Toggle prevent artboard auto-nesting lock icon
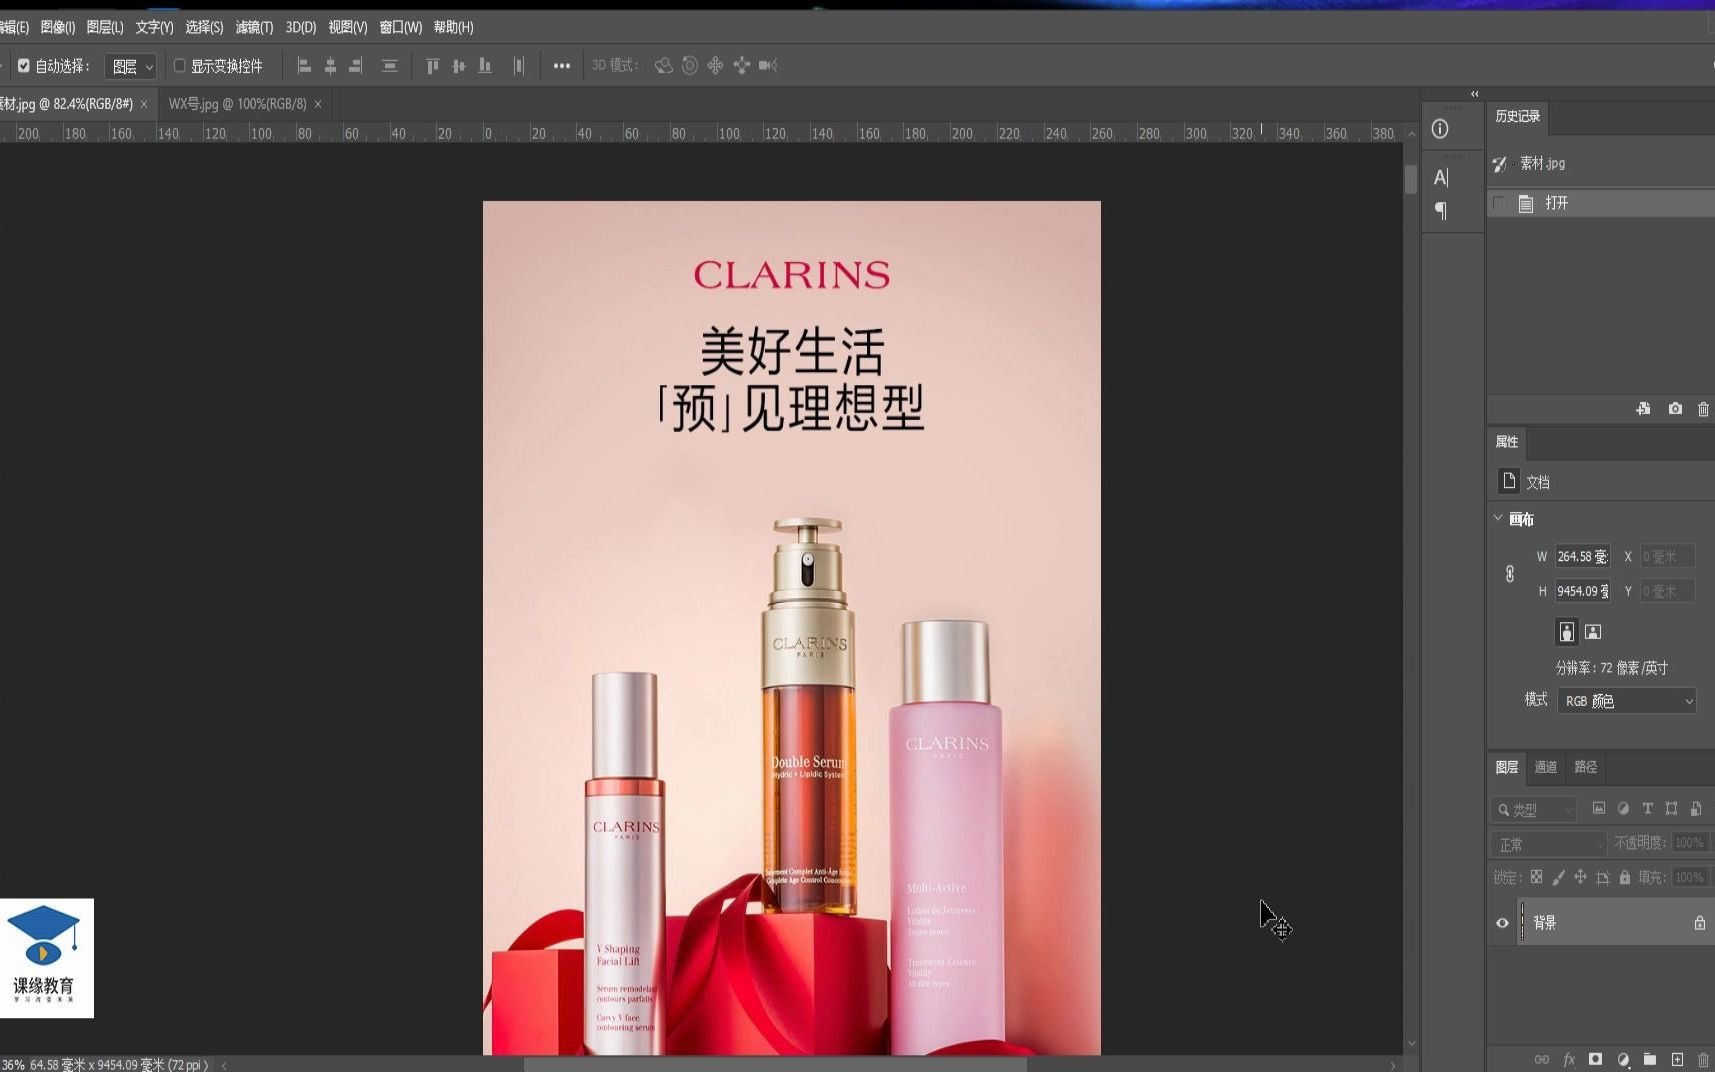This screenshot has height=1072, width=1715. point(1602,877)
